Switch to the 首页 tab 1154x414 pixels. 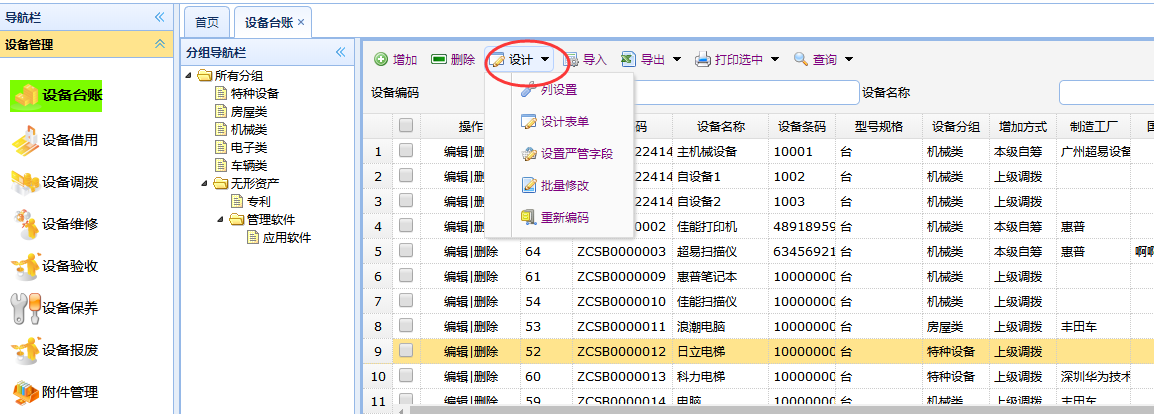pyautogui.click(x=207, y=22)
